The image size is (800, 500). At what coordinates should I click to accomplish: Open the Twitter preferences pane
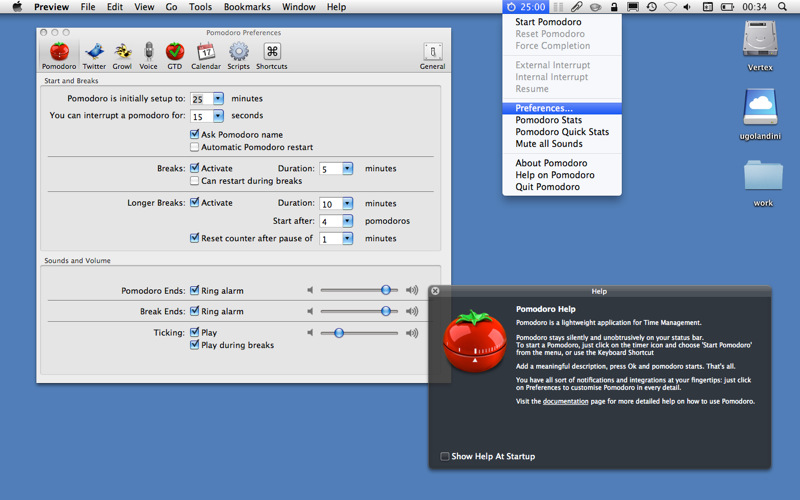point(94,55)
